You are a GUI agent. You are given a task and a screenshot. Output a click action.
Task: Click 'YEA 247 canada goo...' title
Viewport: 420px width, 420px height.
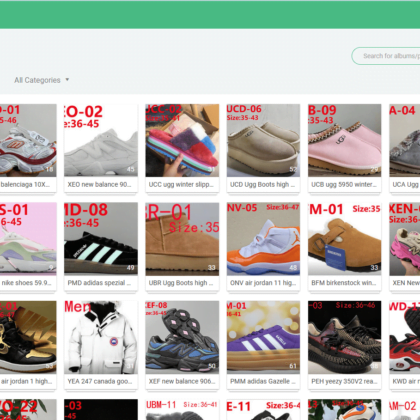point(100,381)
